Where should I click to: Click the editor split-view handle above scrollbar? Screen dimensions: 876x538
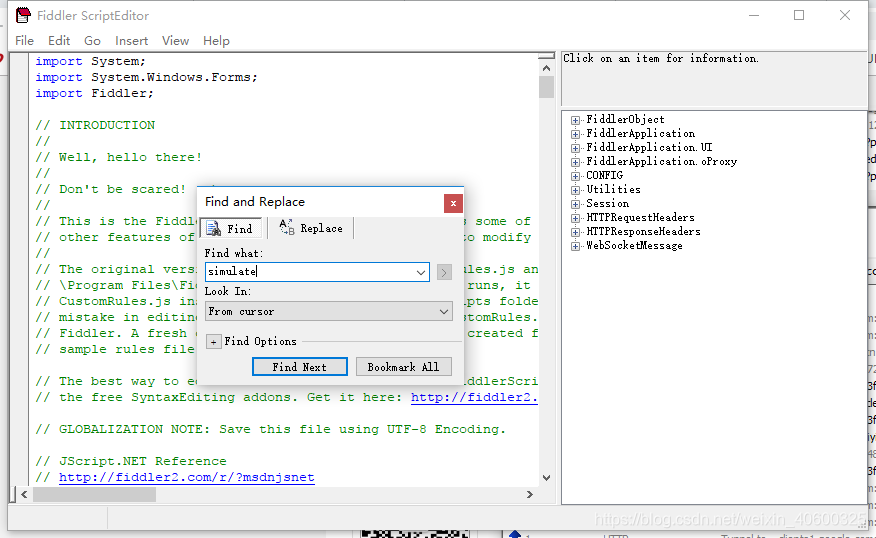pyautogui.click(x=546, y=56)
